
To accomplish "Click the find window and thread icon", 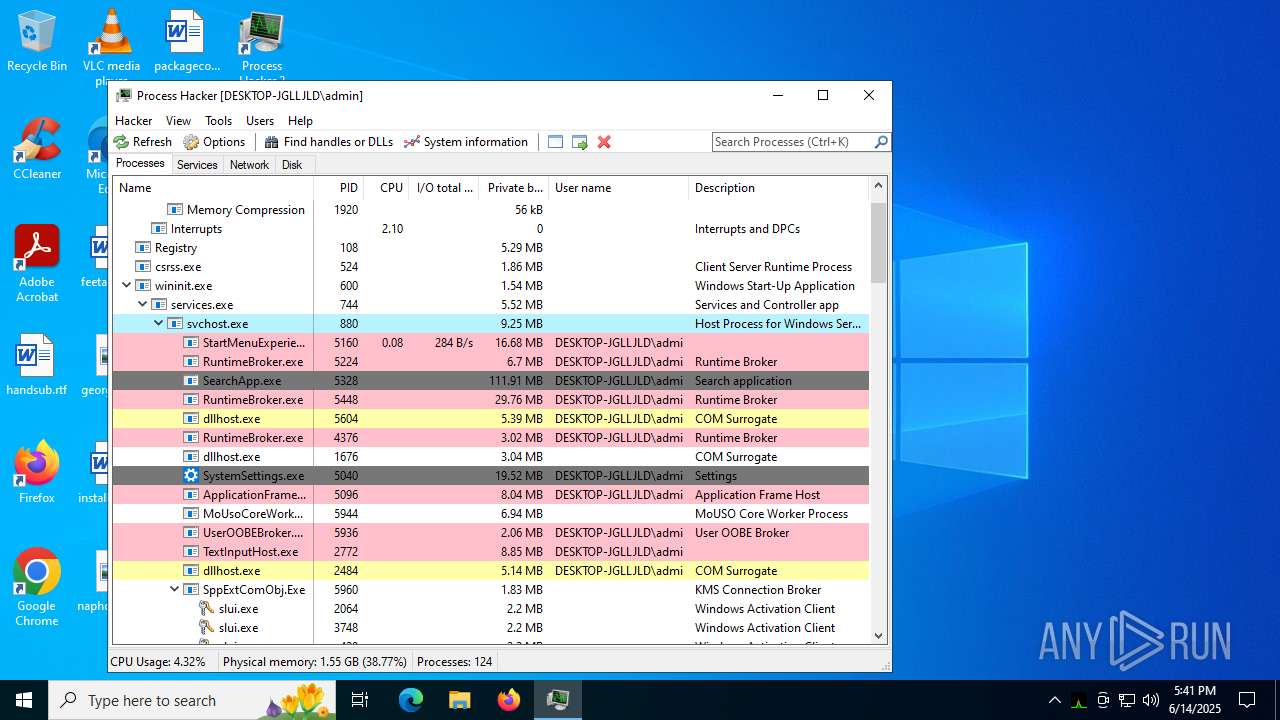I will point(580,142).
